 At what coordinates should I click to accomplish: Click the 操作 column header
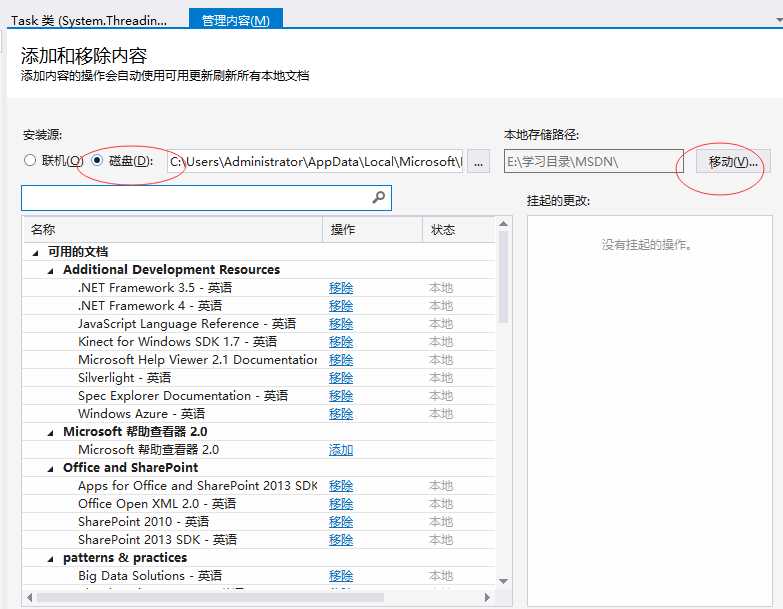(x=373, y=230)
